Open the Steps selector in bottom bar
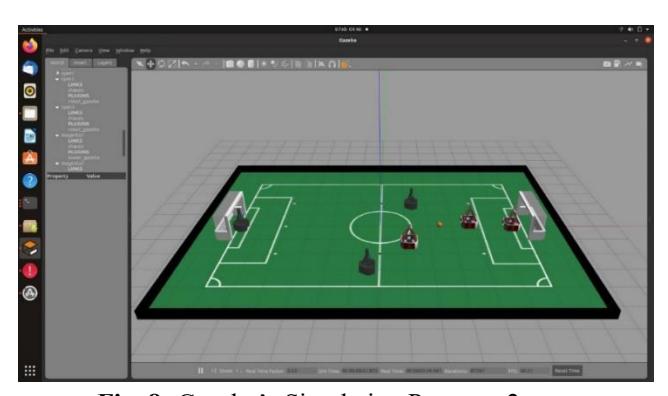The image size is (668, 396). point(229,371)
